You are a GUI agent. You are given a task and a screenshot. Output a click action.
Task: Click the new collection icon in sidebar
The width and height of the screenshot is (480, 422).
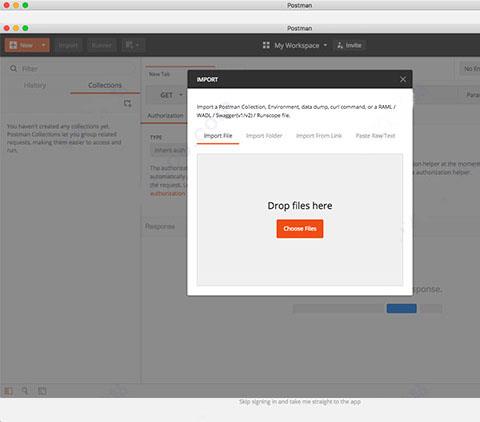pos(127,103)
